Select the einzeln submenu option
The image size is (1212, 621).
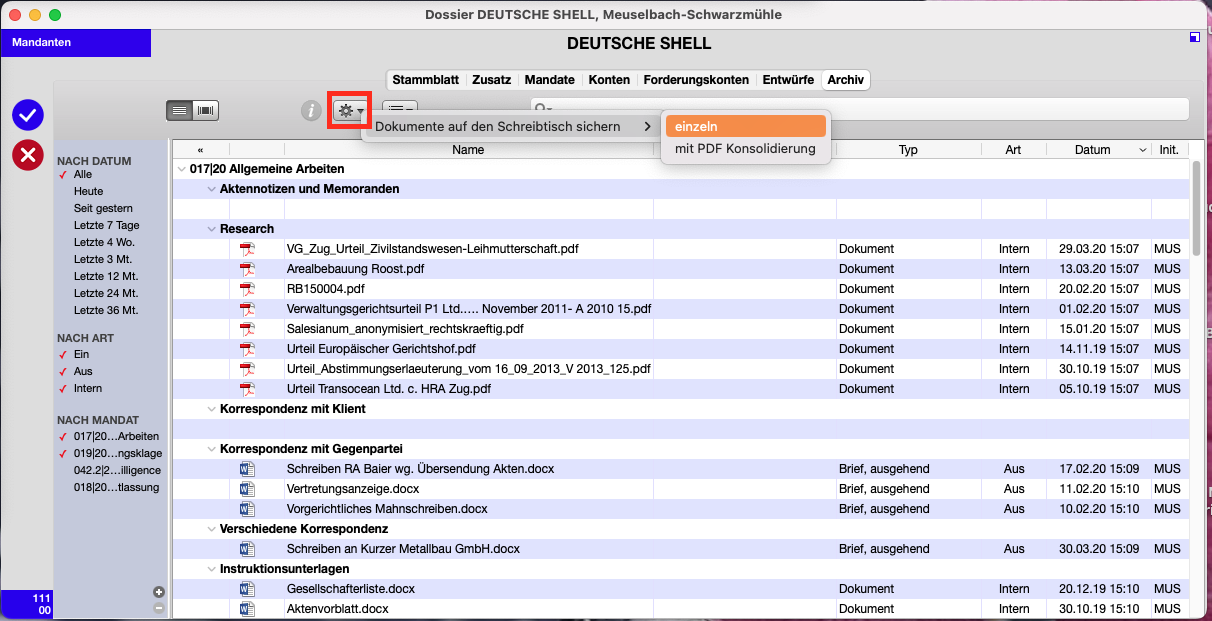[x=746, y=126]
